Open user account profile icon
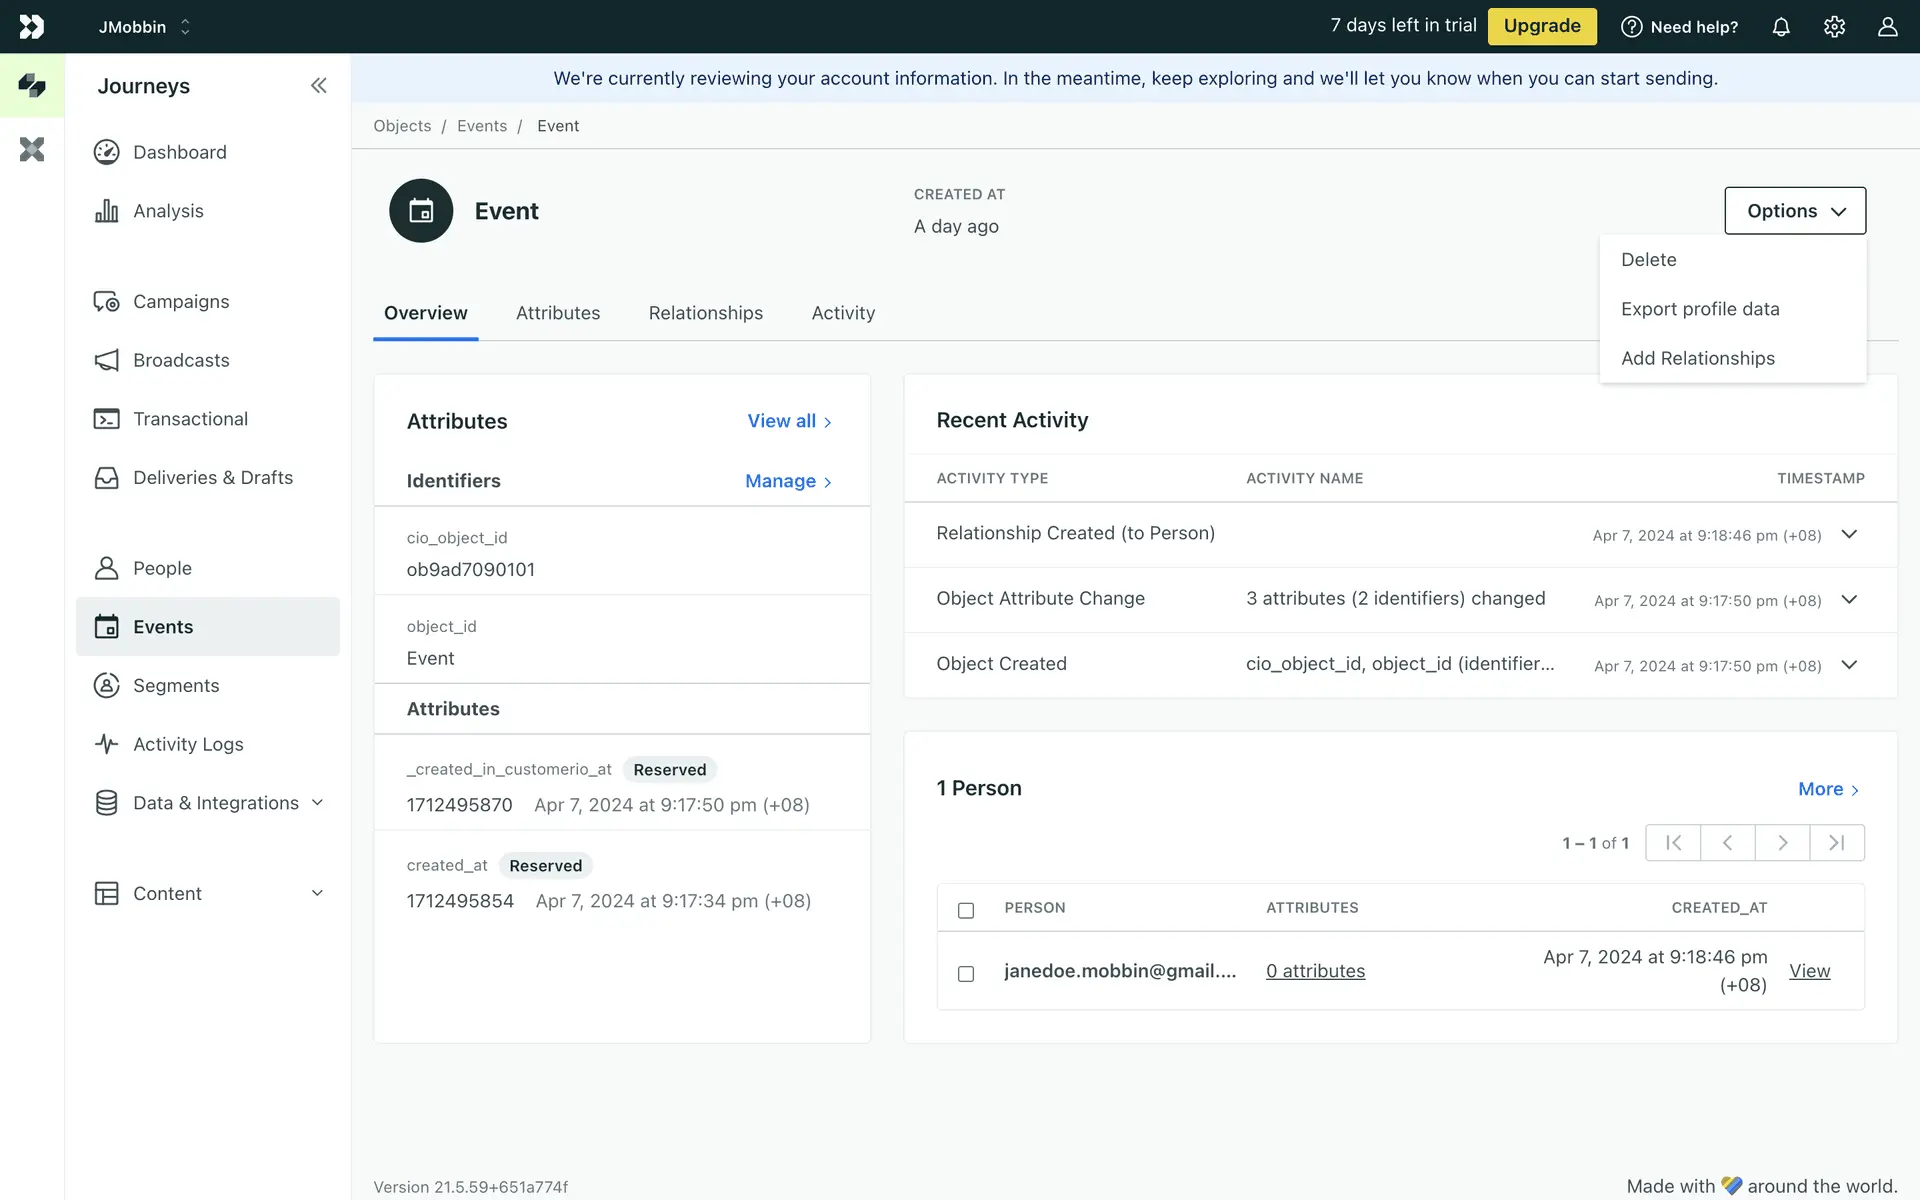Screen dimensions: 1920x1200 click(x=1887, y=27)
